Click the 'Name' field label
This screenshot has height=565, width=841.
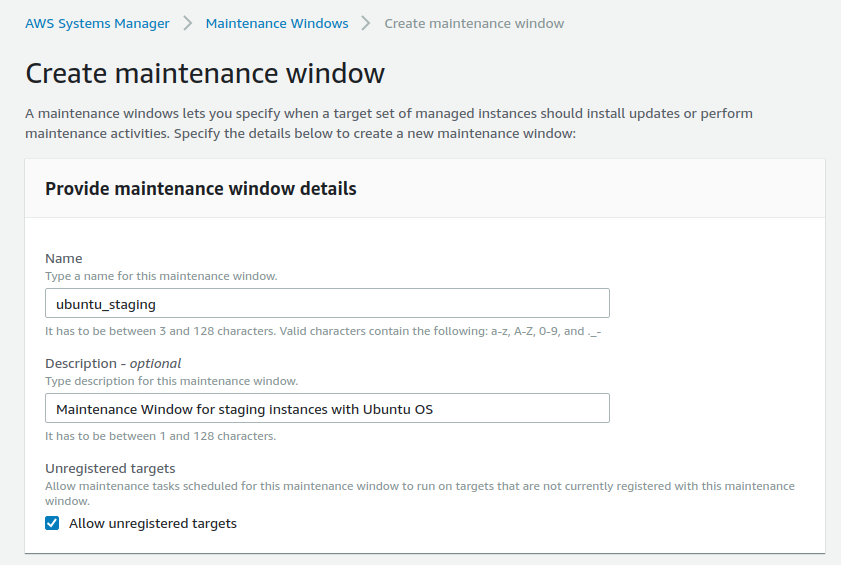coord(64,258)
